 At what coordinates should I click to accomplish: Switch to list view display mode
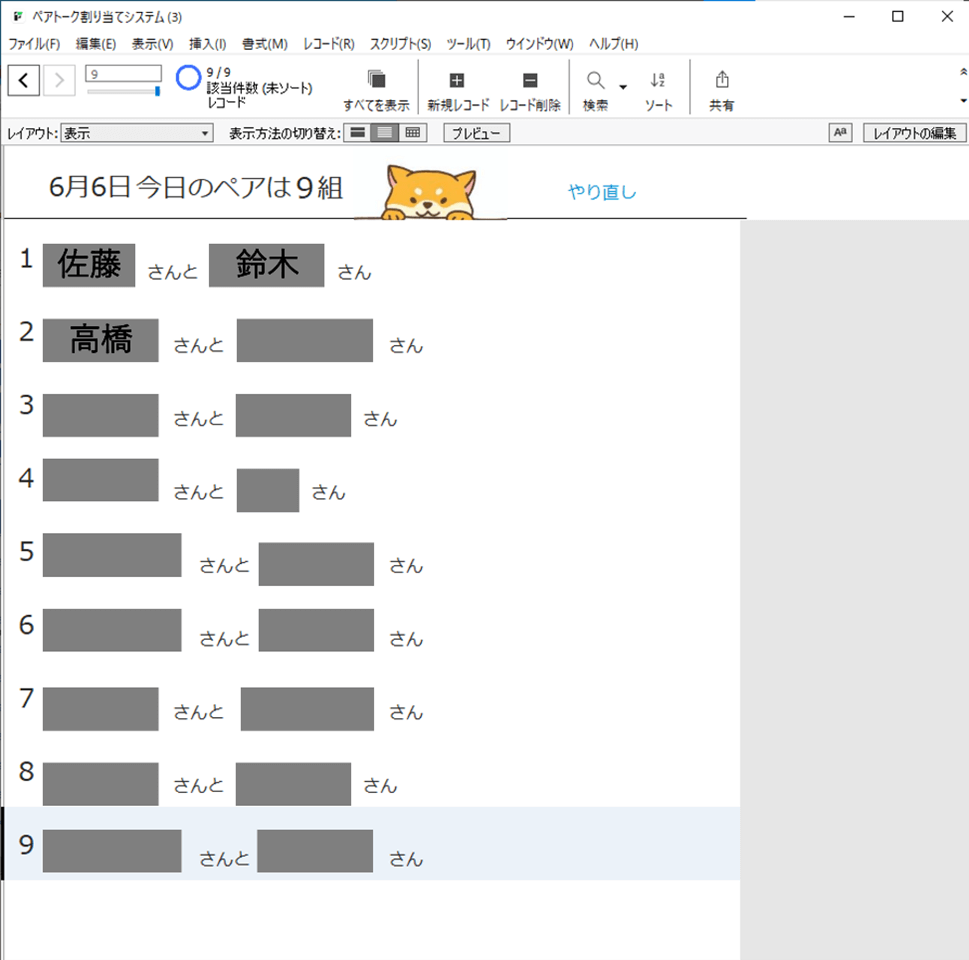click(384, 133)
